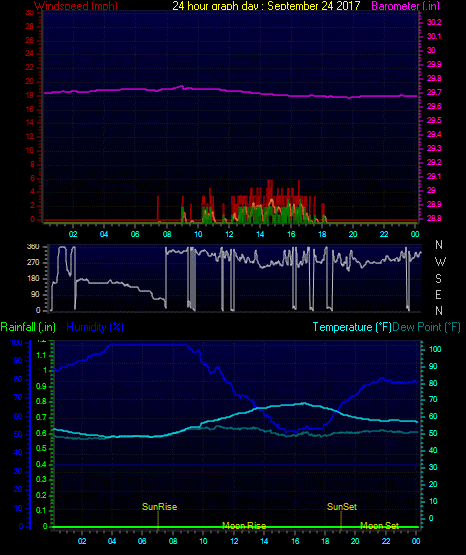
Task: Click the 270 degree wind direction tick
Action: tap(34, 263)
